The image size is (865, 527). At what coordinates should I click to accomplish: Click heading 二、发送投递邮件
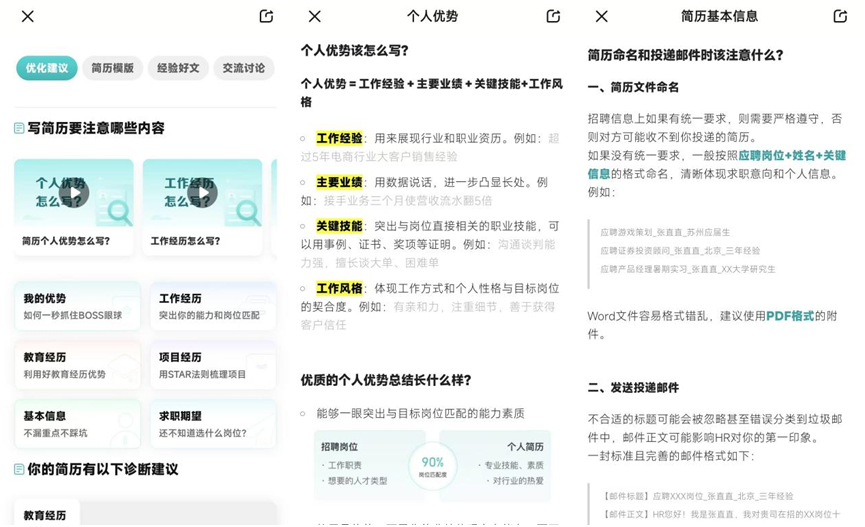pyautogui.click(x=633, y=388)
